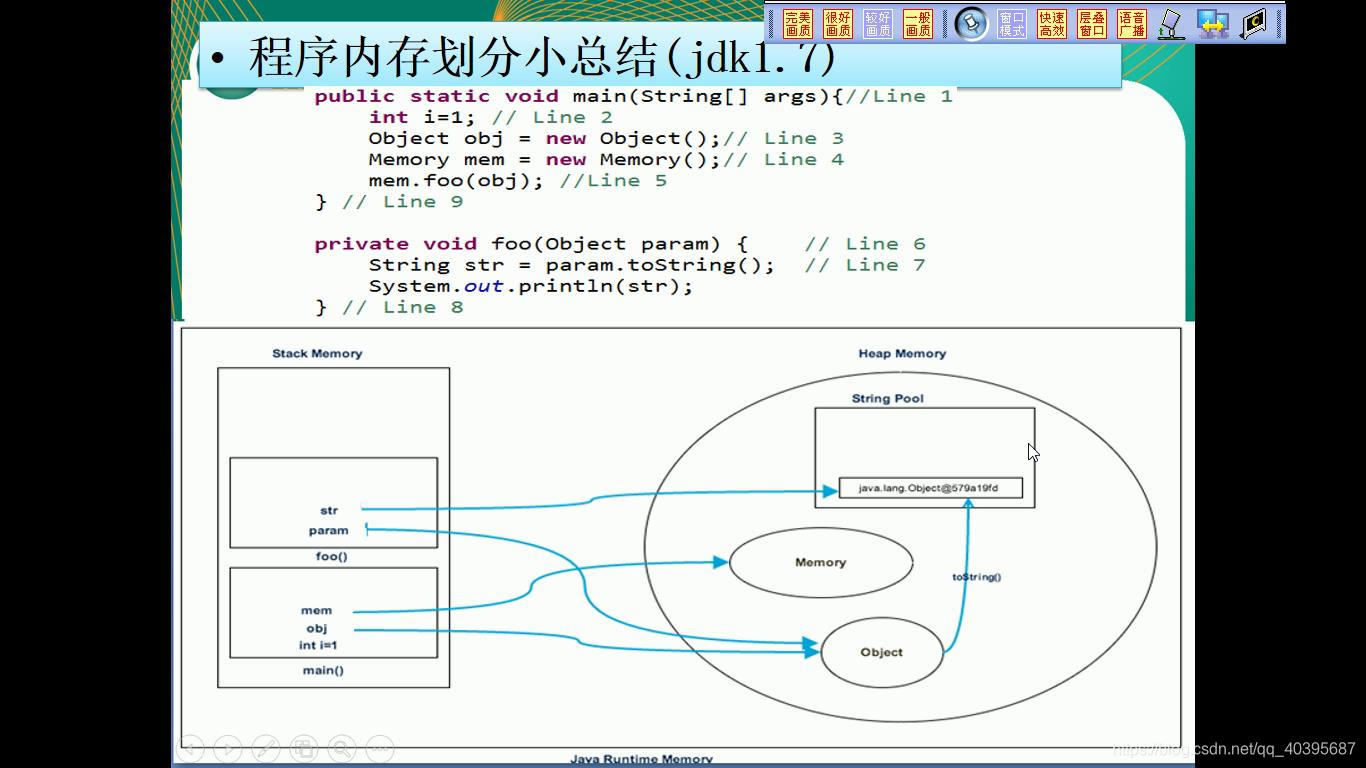Click 语音广播 voice broadcast button
1366x768 pixels.
pyautogui.click(x=1132, y=24)
